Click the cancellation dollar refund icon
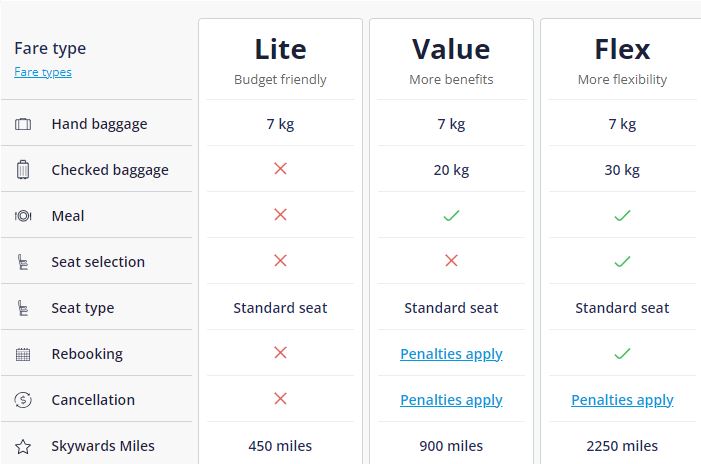Viewport: 701px width, 464px height. (23, 400)
